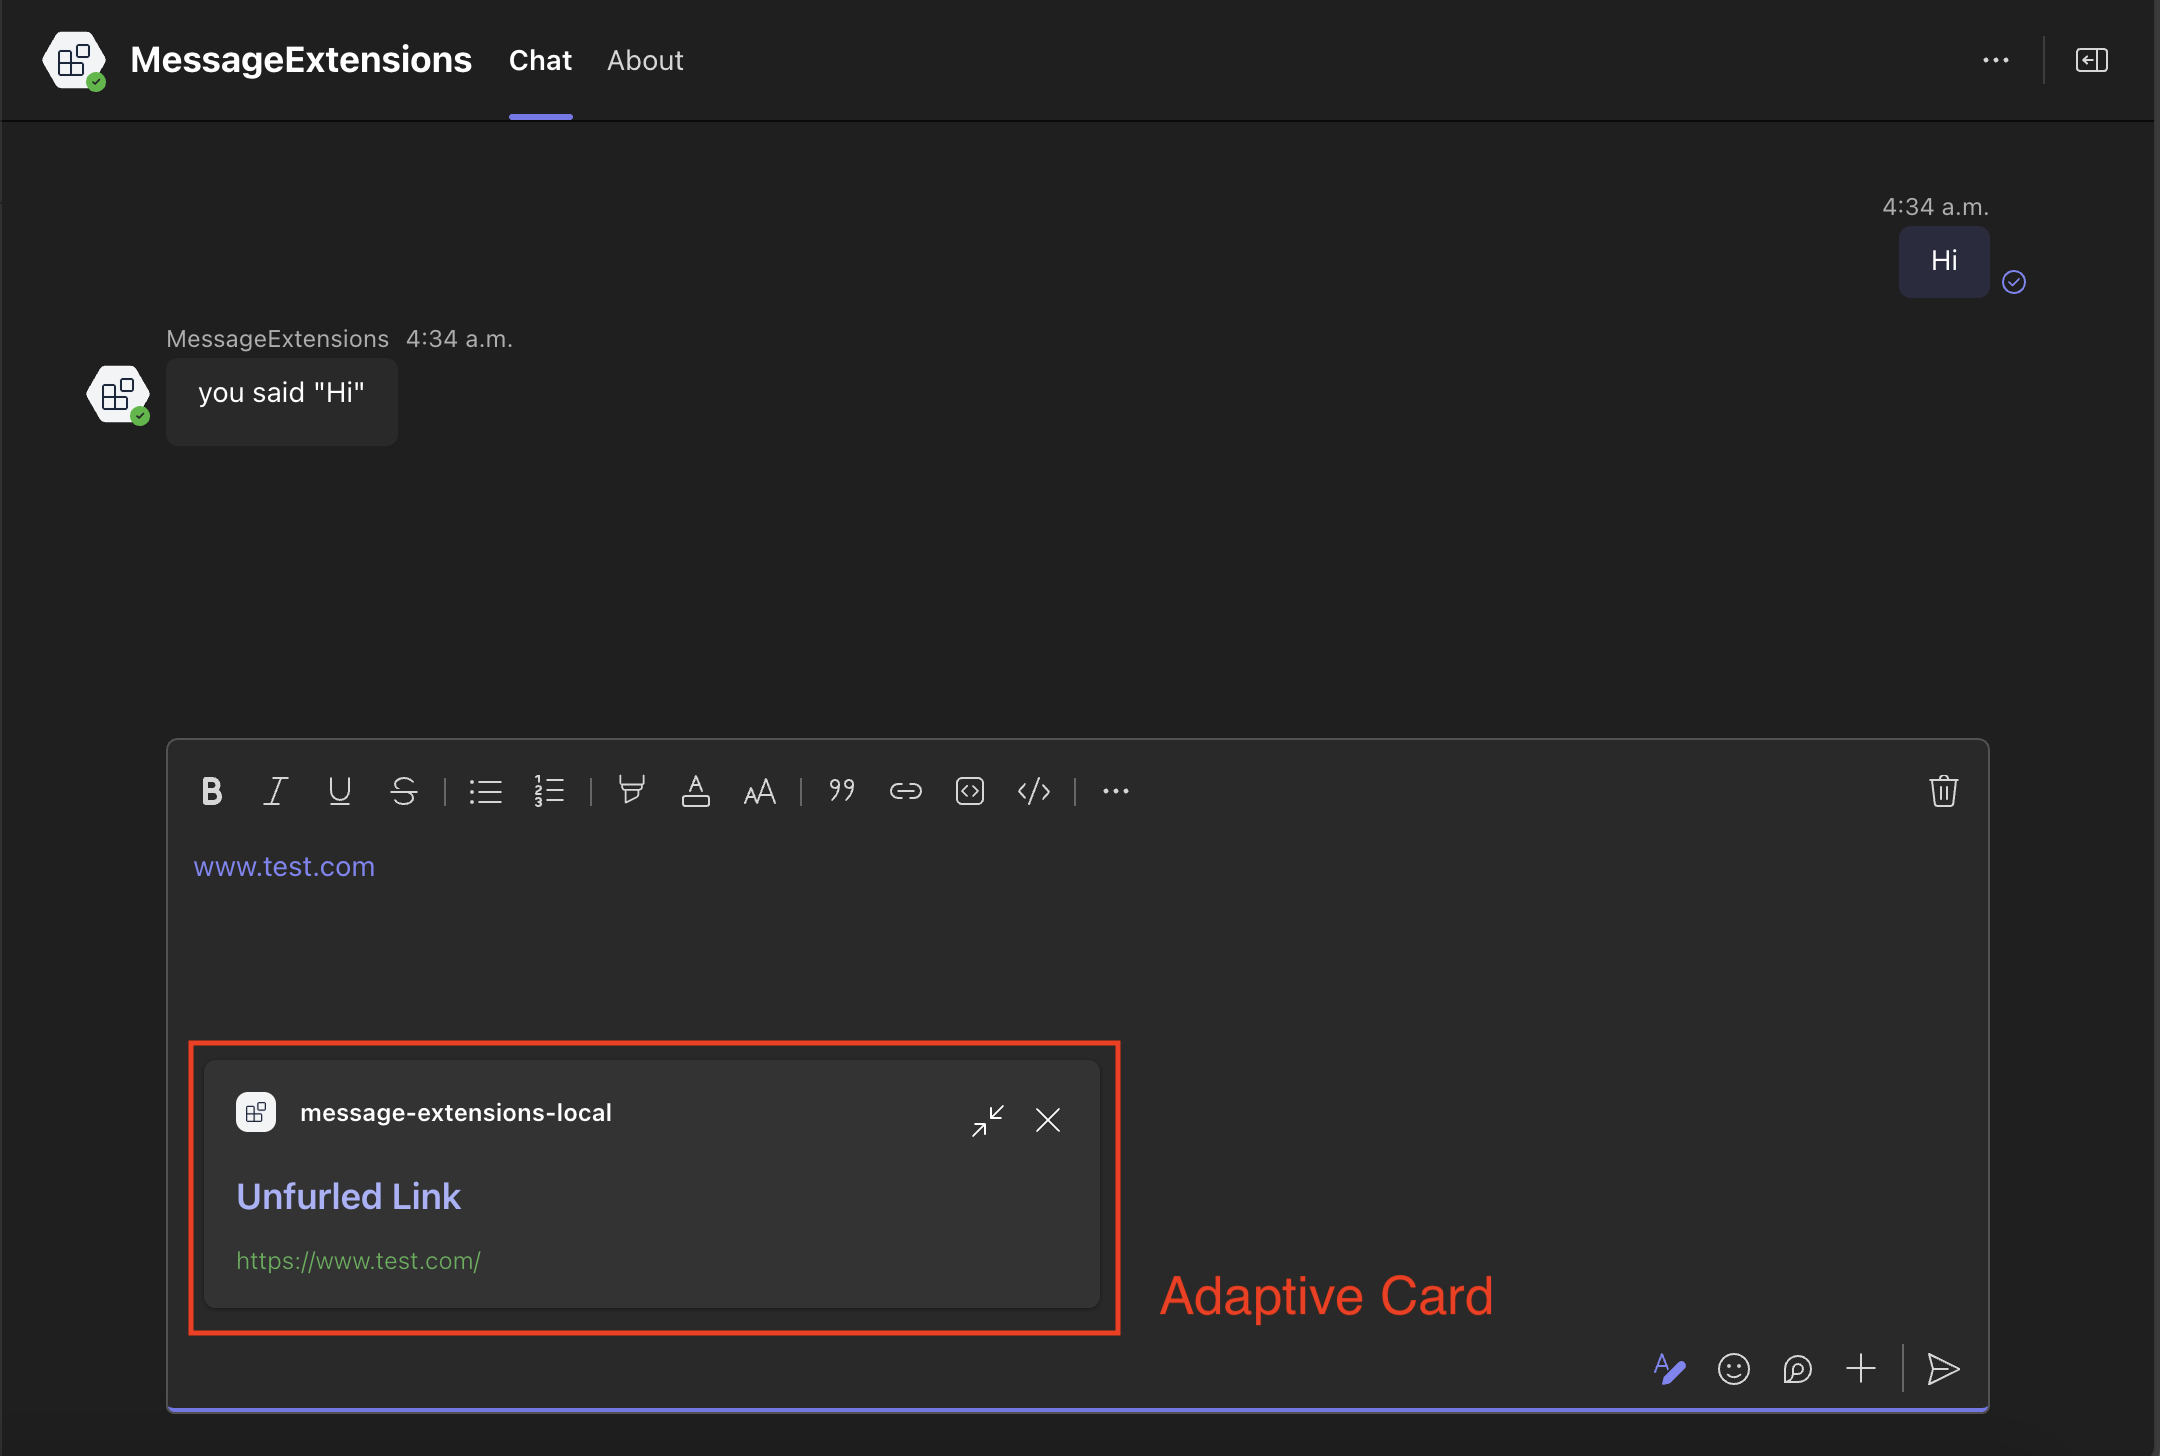
Task: Follow the https://www.test.com/ link on the card
Action: (x=358, y=1260)
